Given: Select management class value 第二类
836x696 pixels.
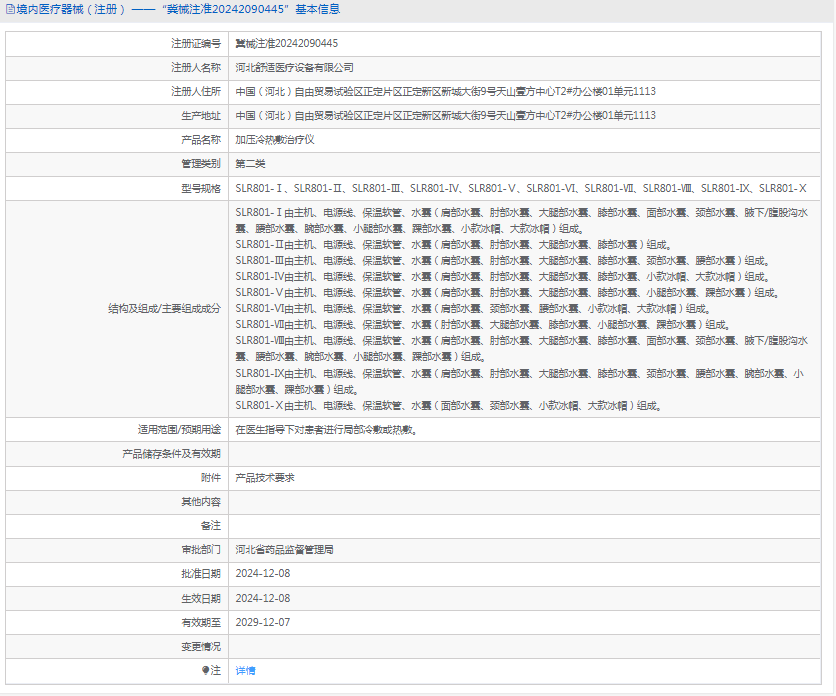Looking at the screenshot, I should pyautogui.click(x=251, y=164).
